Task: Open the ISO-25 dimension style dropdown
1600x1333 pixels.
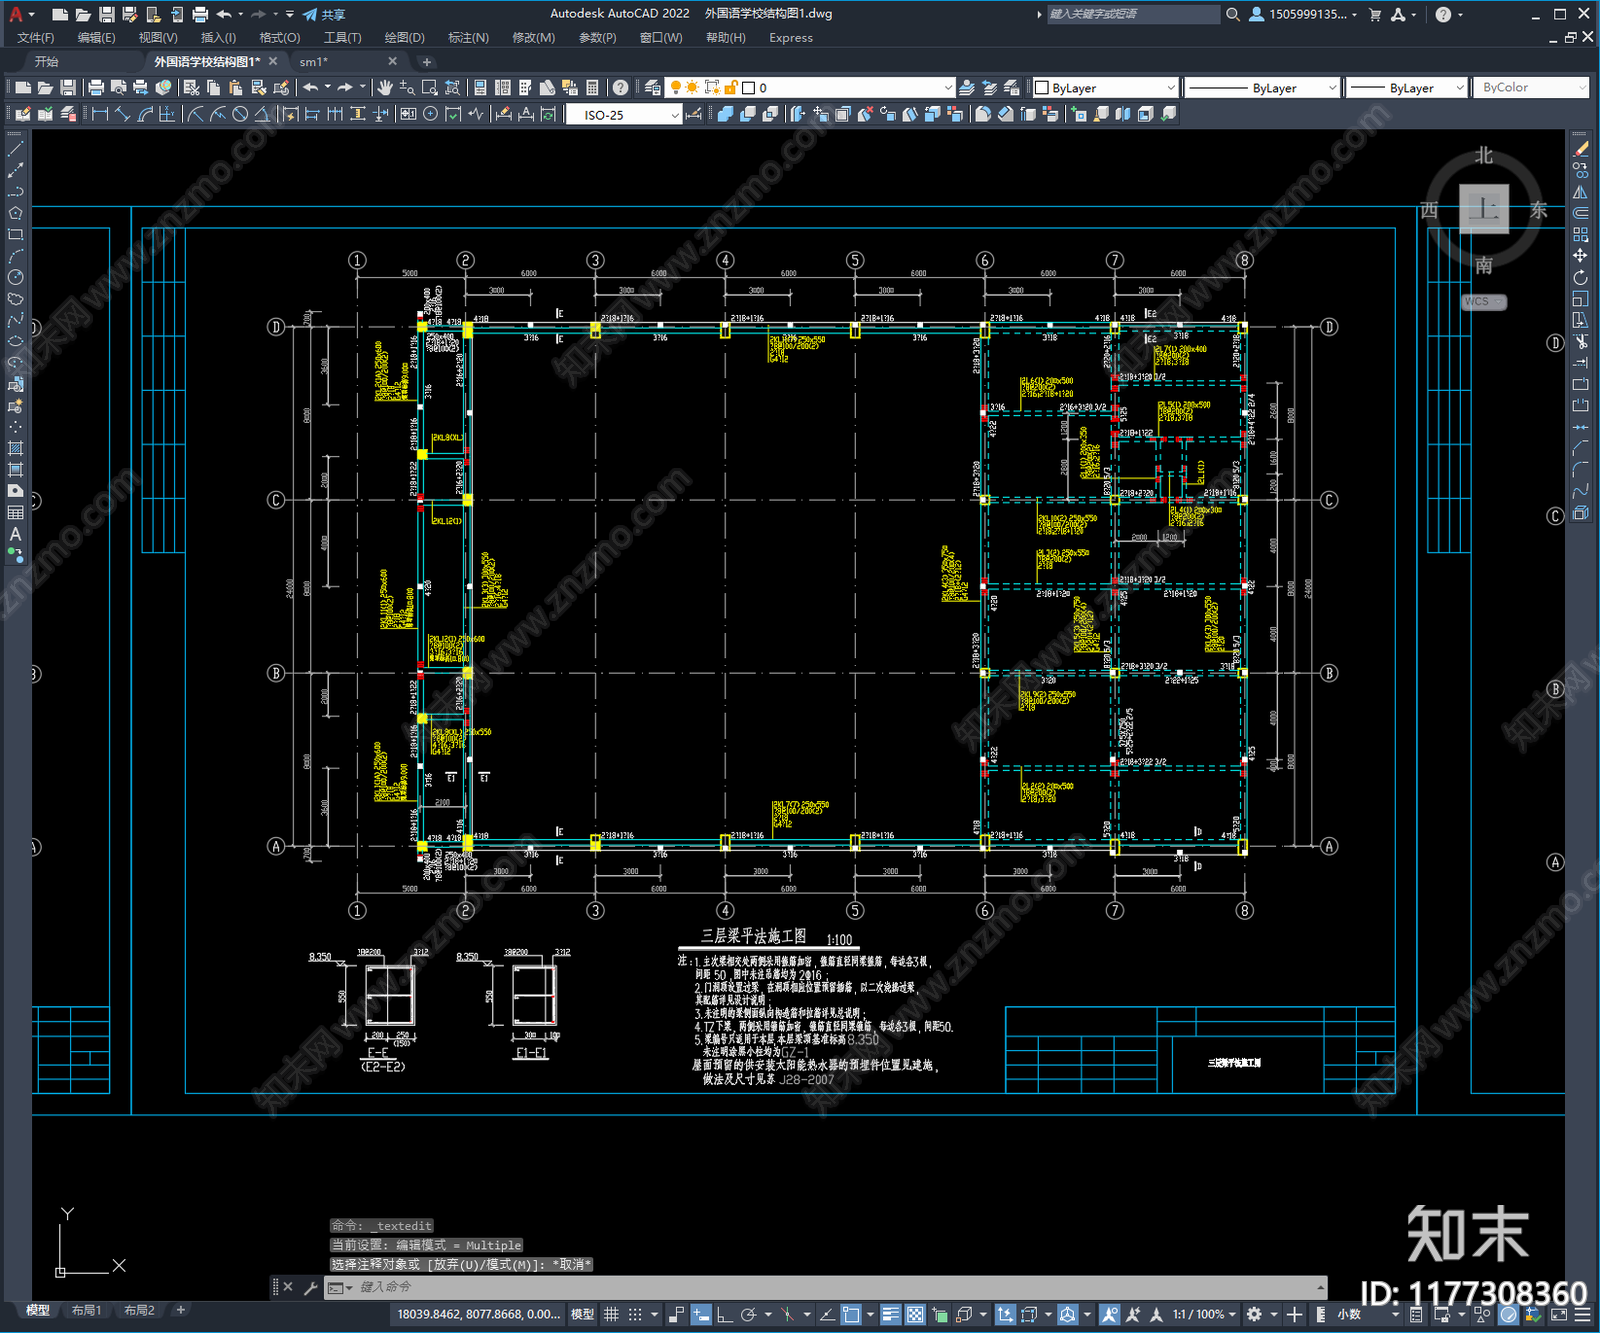Action: [x=624, y=115]
